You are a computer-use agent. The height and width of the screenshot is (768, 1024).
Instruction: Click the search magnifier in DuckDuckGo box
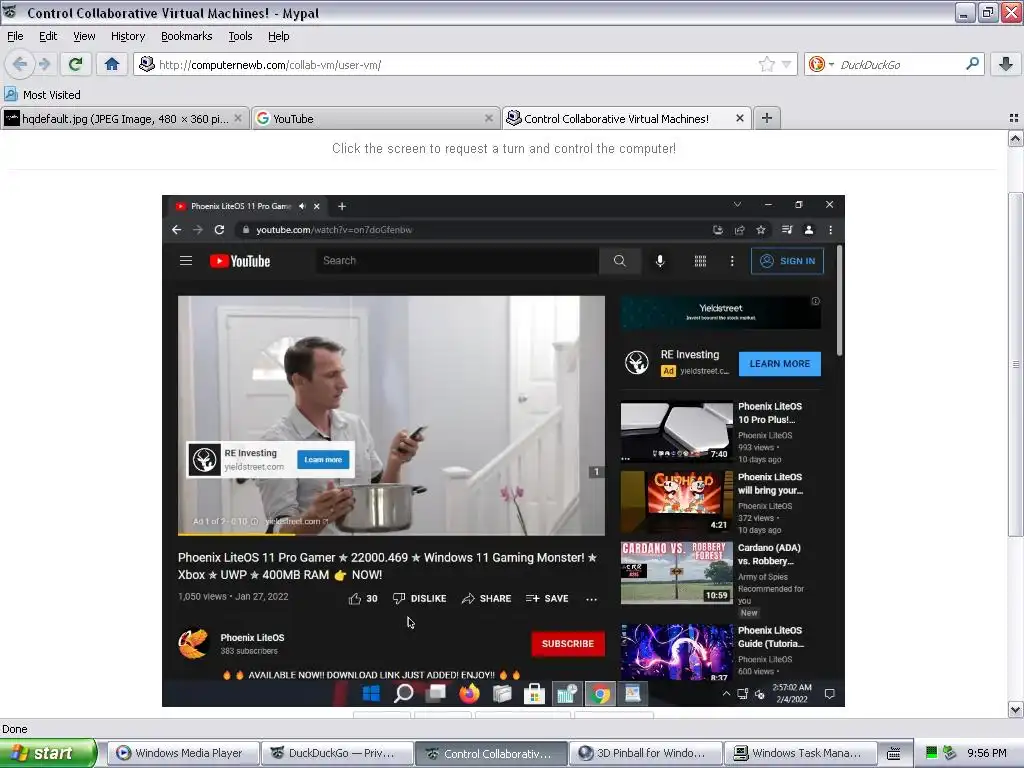(972, 64)
